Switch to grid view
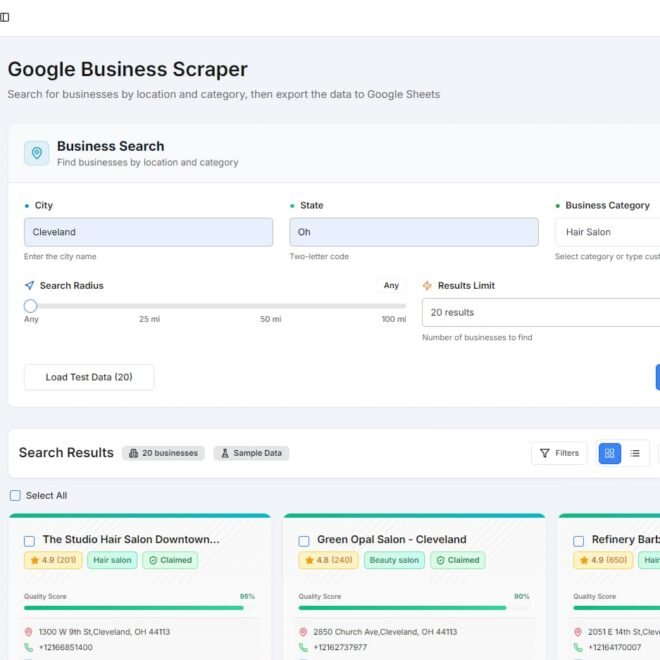Viewport: 660px width, 660px height. click(609, 453)
